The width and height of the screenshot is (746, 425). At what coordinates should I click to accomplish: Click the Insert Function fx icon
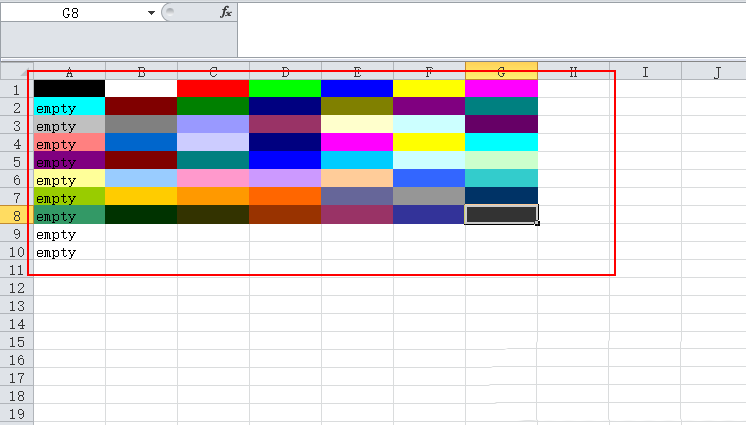(x=226, y=12)
